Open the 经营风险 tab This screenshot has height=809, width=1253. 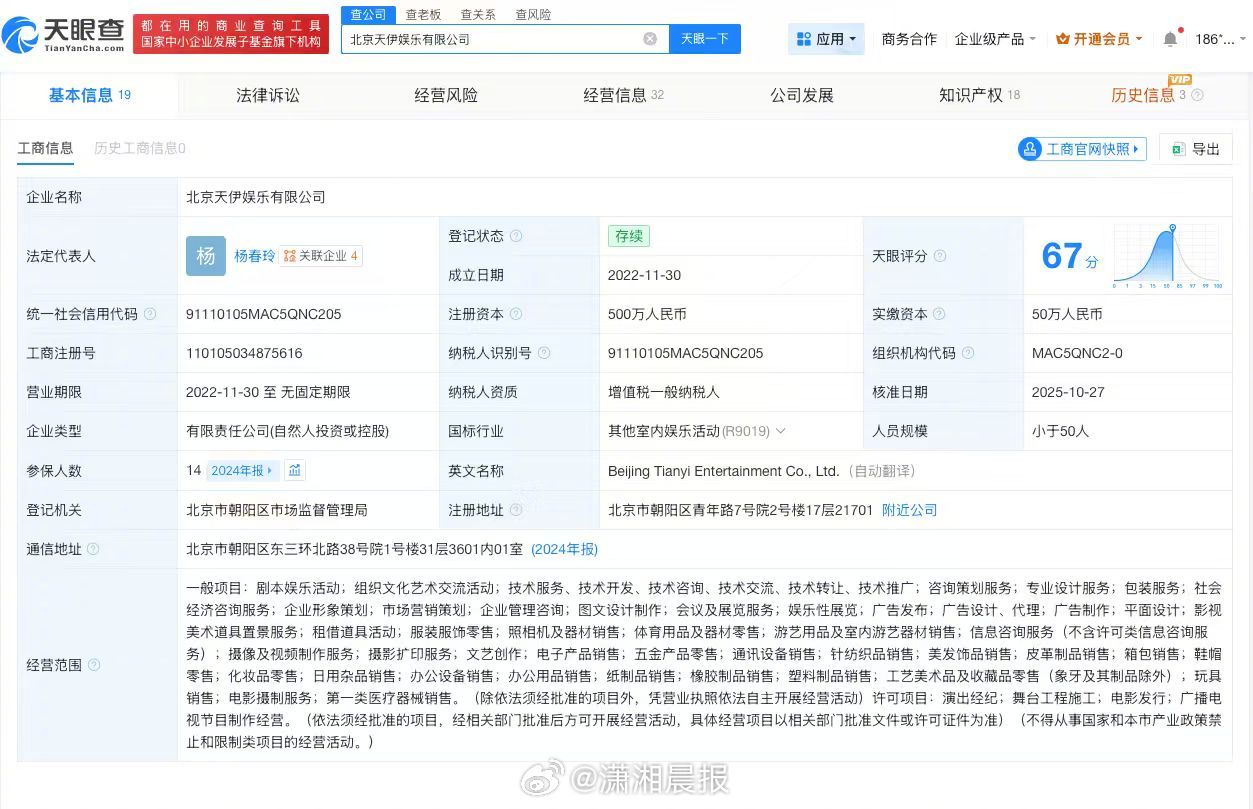[x=446, y=95]
